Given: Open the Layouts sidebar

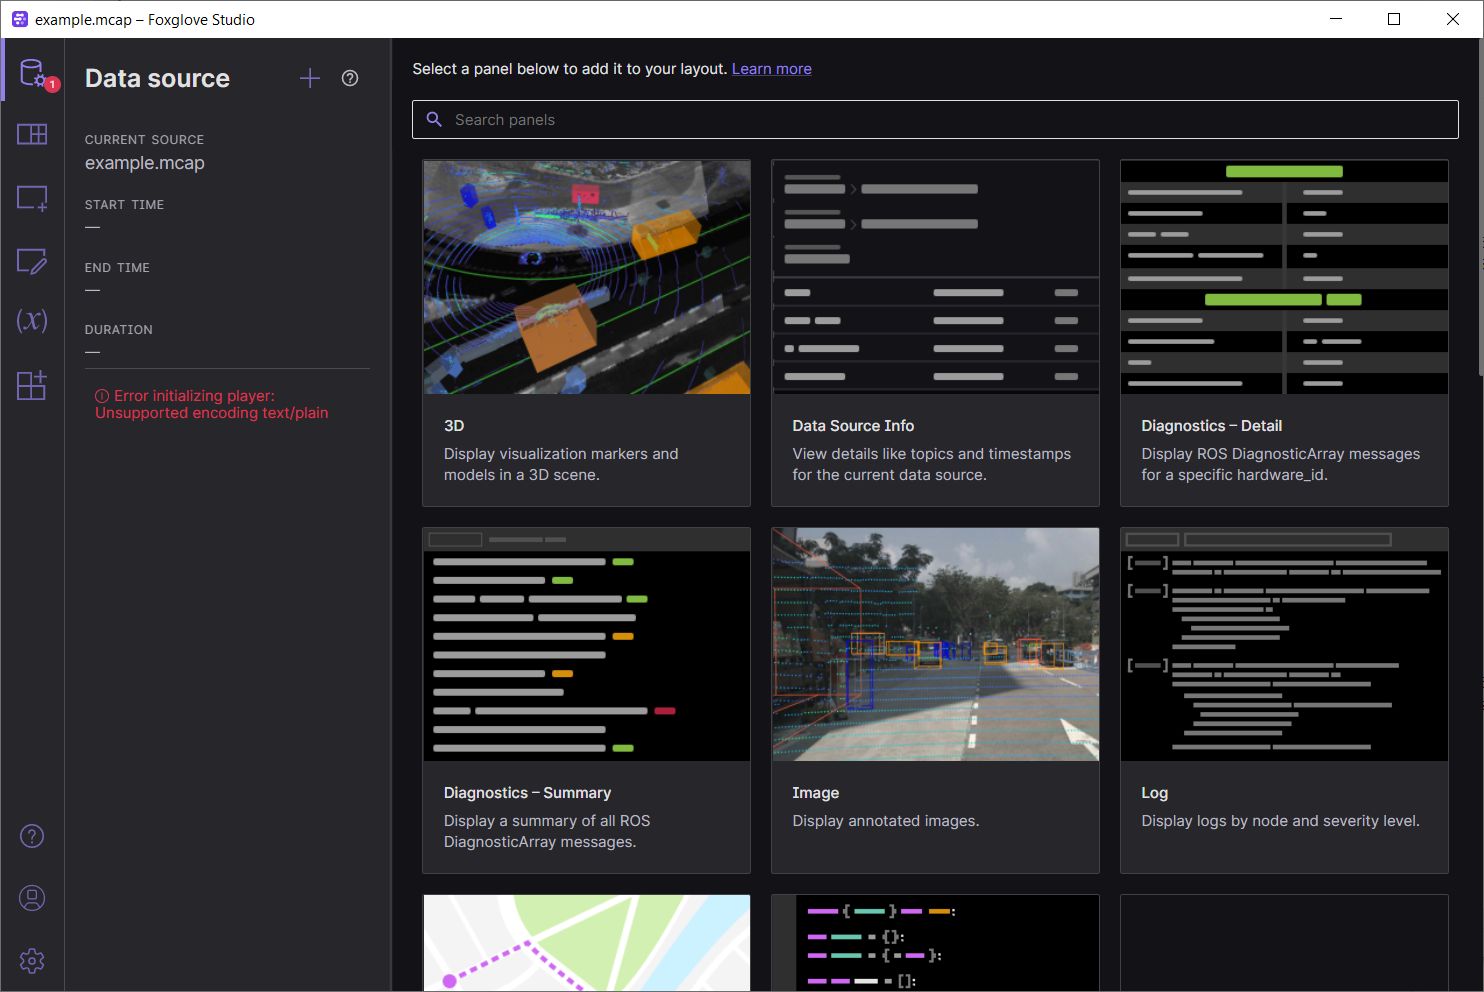Looking at the screenshot, I should pyautogui.click(x=32, y=135).
